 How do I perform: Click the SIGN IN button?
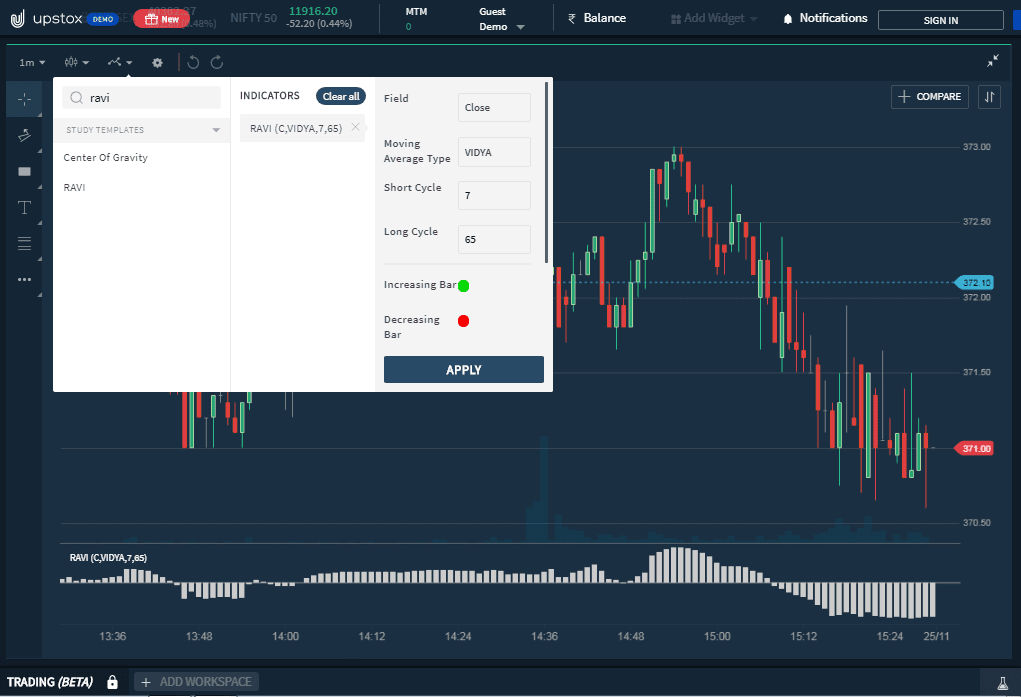(940, 20)
